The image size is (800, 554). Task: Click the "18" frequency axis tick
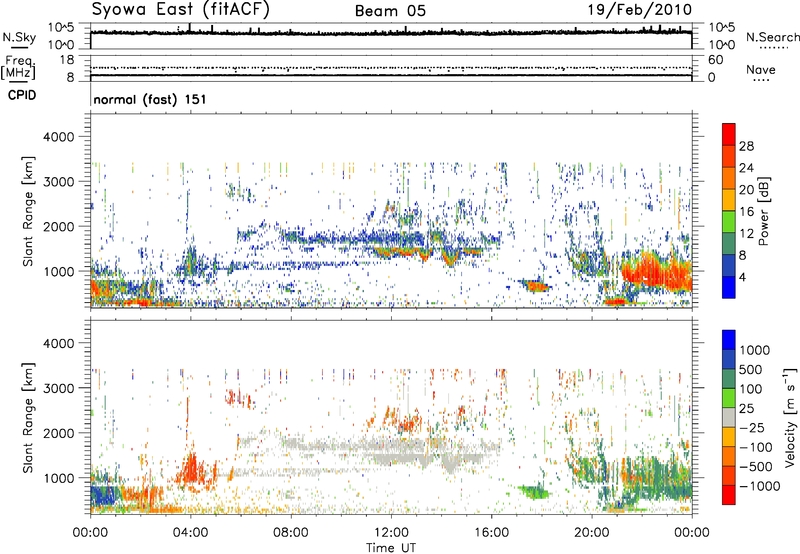pyautogui.click(x=67, y=60)
